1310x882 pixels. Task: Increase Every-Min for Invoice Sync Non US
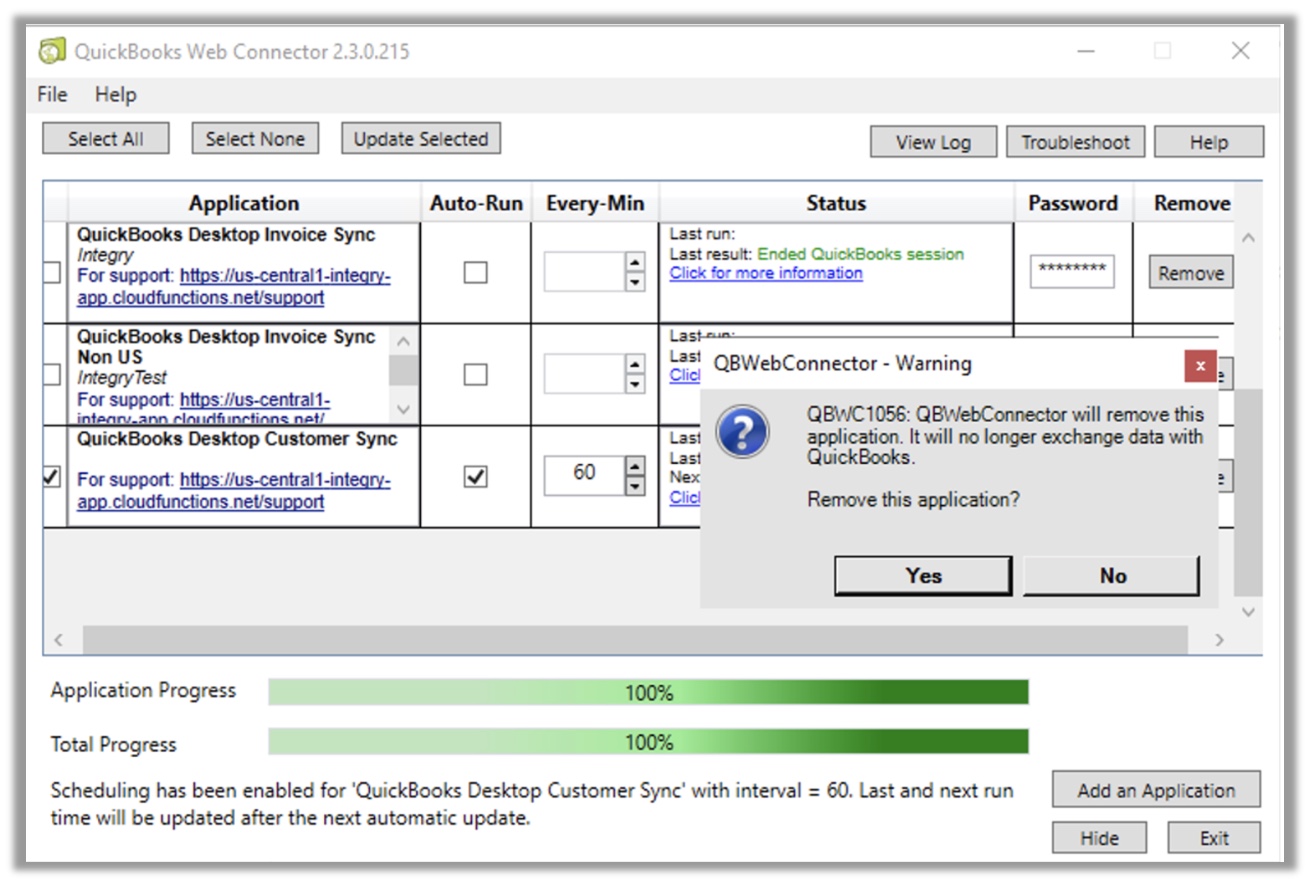pyautogui.click(x=634, y=364)
